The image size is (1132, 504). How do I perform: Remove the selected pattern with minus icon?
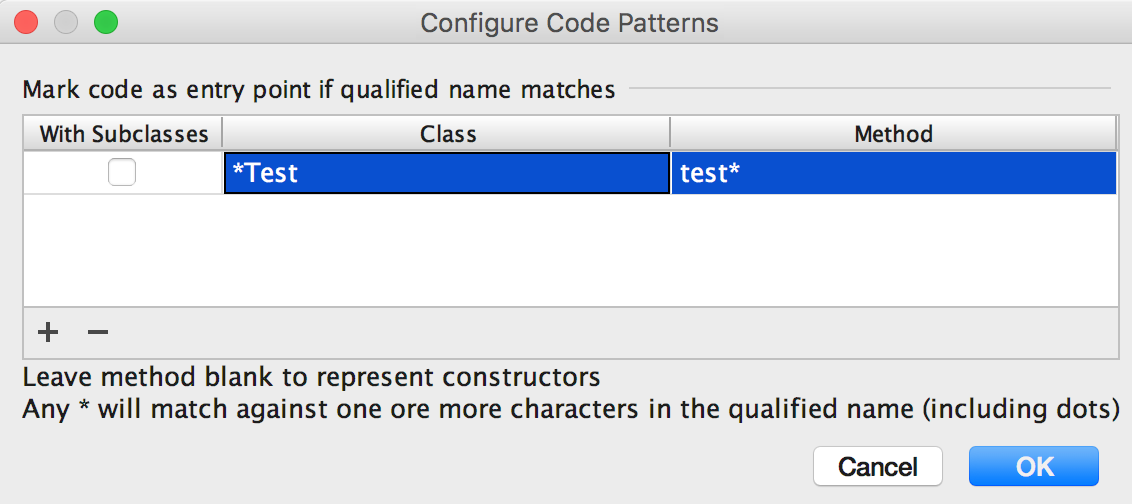coord(97,332)
